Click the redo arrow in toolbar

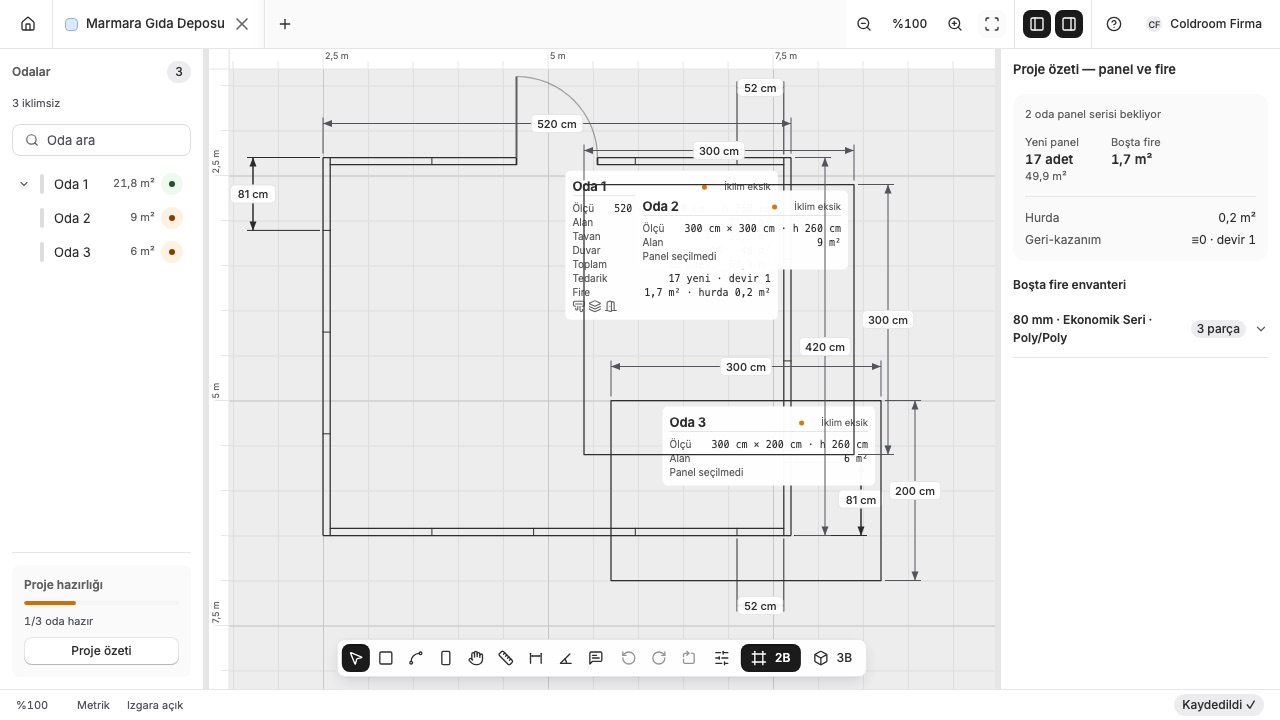coord(659,658)
